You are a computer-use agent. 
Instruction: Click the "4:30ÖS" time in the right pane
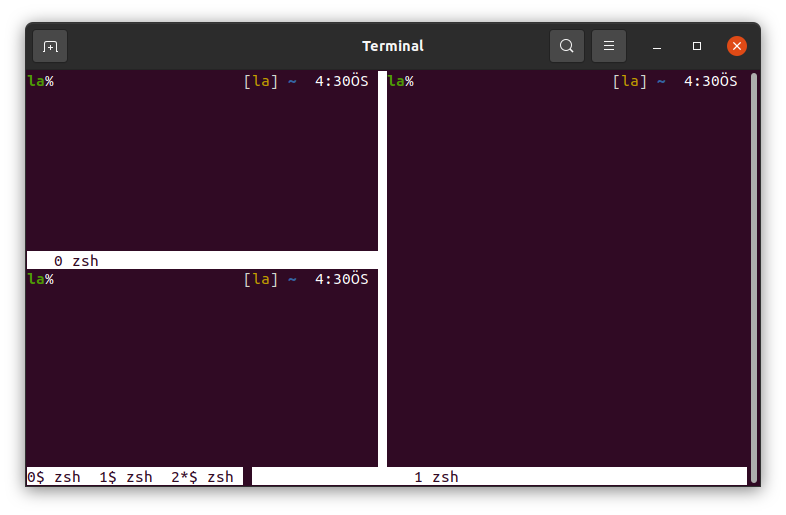click(x=710, y=81)
